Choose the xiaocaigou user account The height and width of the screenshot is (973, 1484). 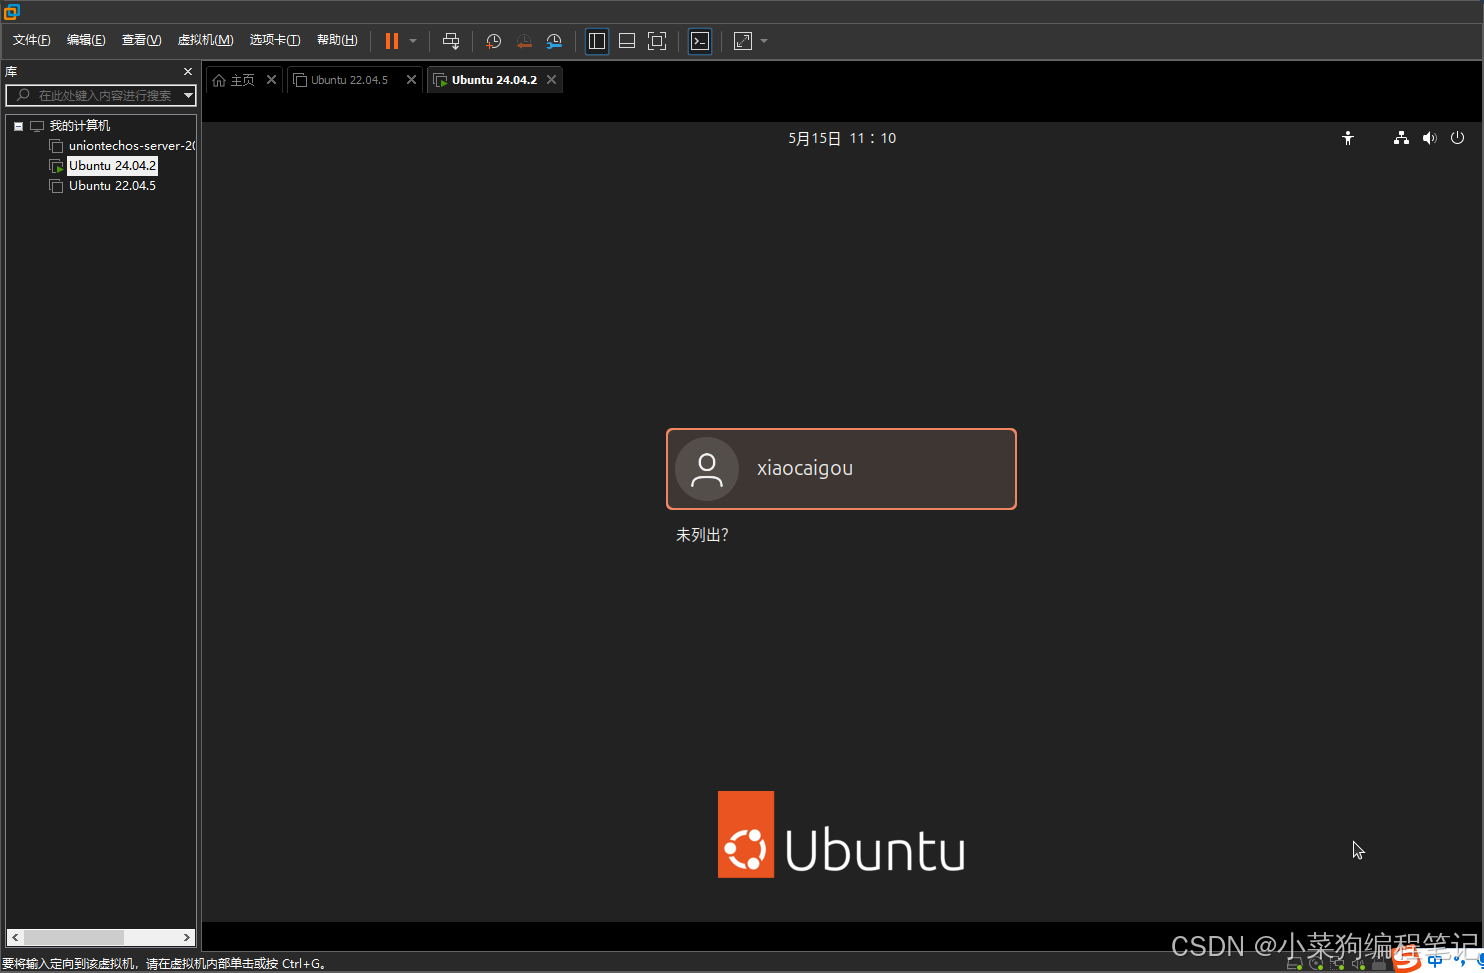841,469
